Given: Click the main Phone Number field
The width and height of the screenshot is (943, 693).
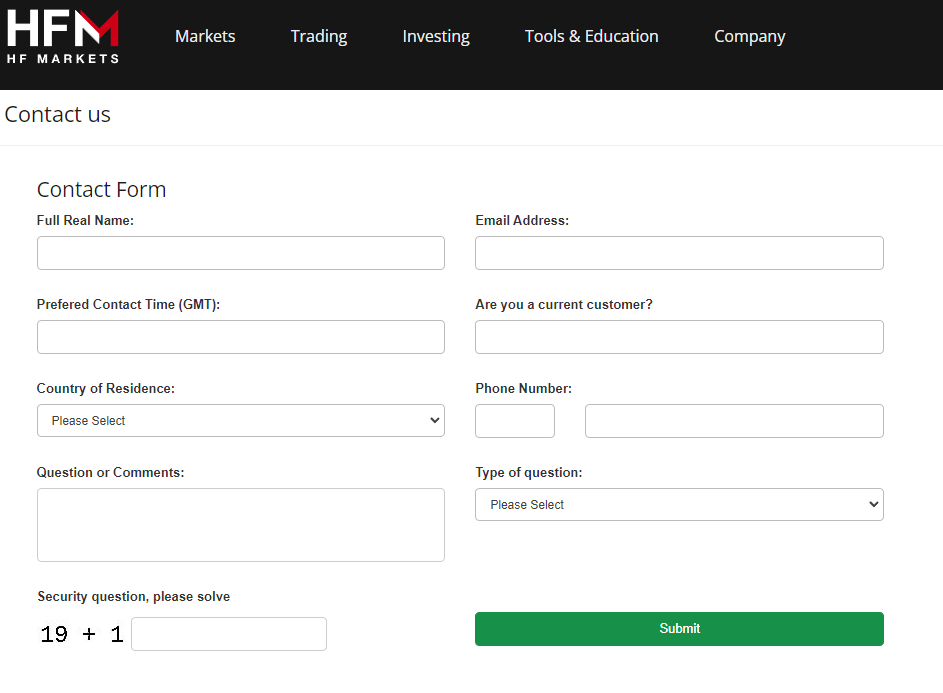Looking at the screenshot, I should (x=734, y=420).
